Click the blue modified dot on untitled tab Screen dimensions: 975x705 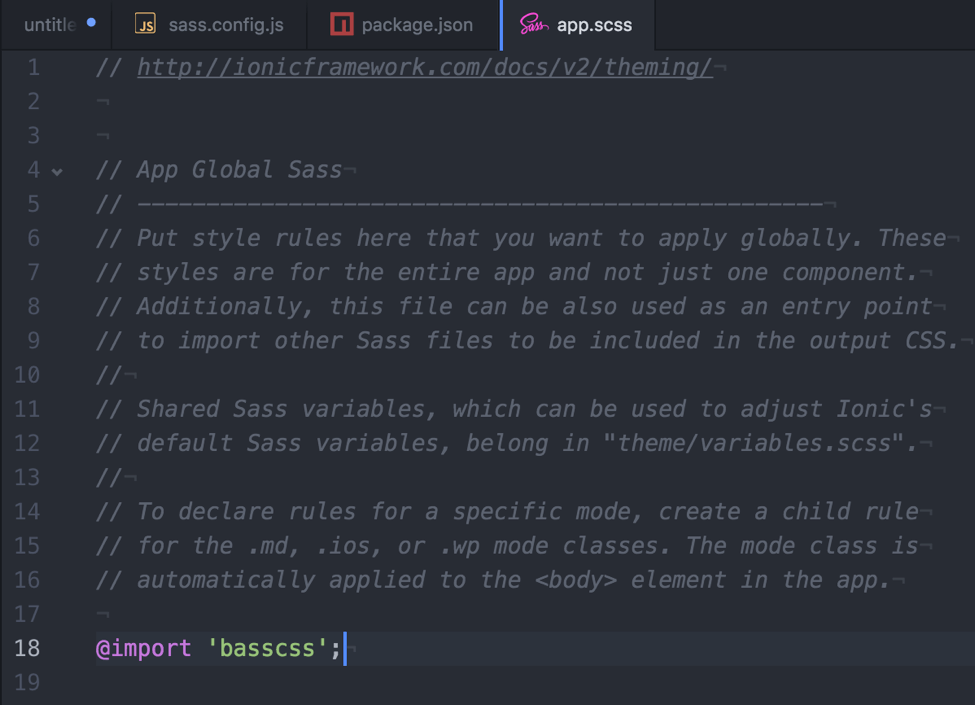91,22
